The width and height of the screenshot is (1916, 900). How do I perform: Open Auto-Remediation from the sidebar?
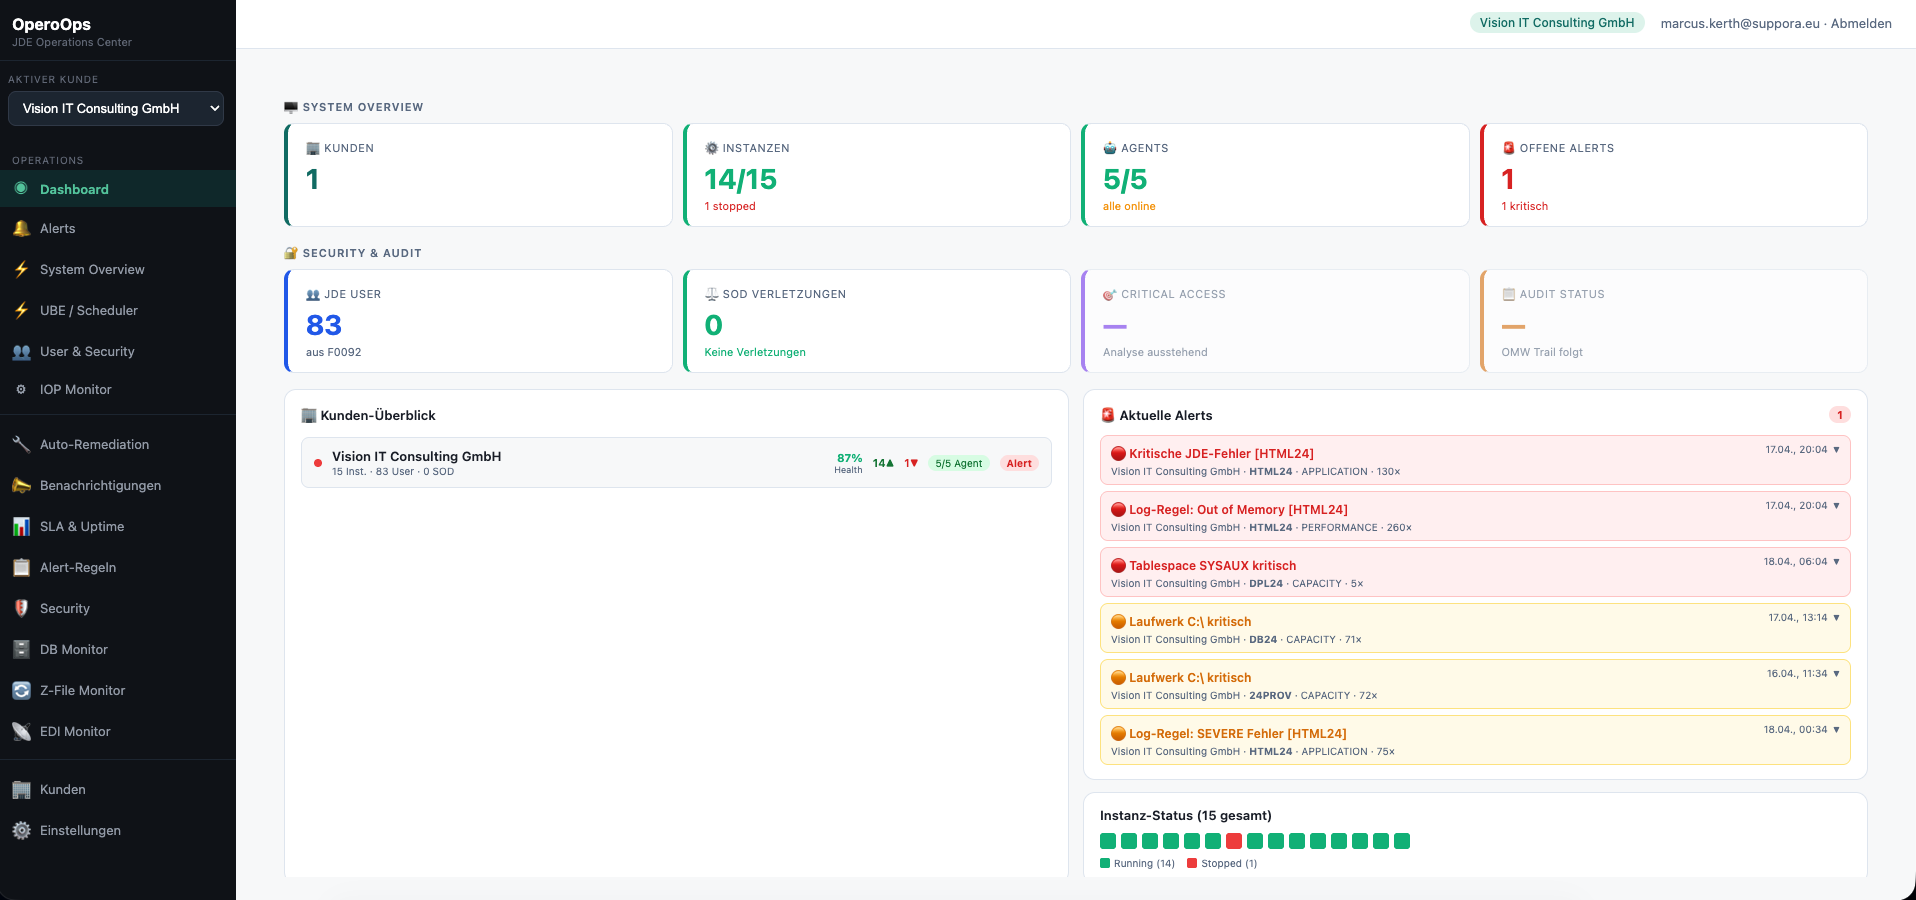click(x=96, y=444)
